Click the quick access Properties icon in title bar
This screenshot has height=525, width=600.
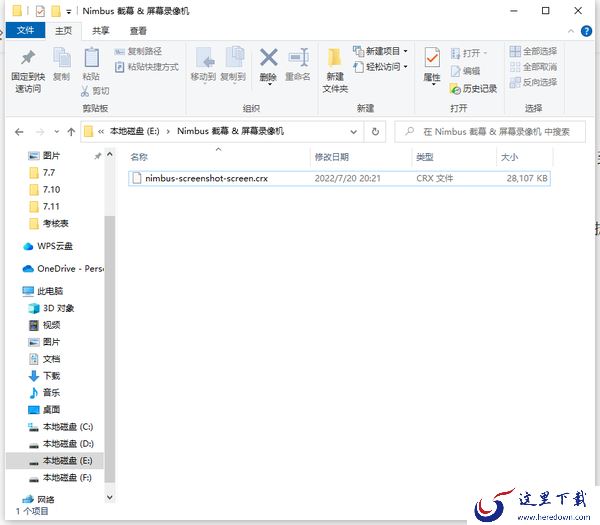[40, 11]
